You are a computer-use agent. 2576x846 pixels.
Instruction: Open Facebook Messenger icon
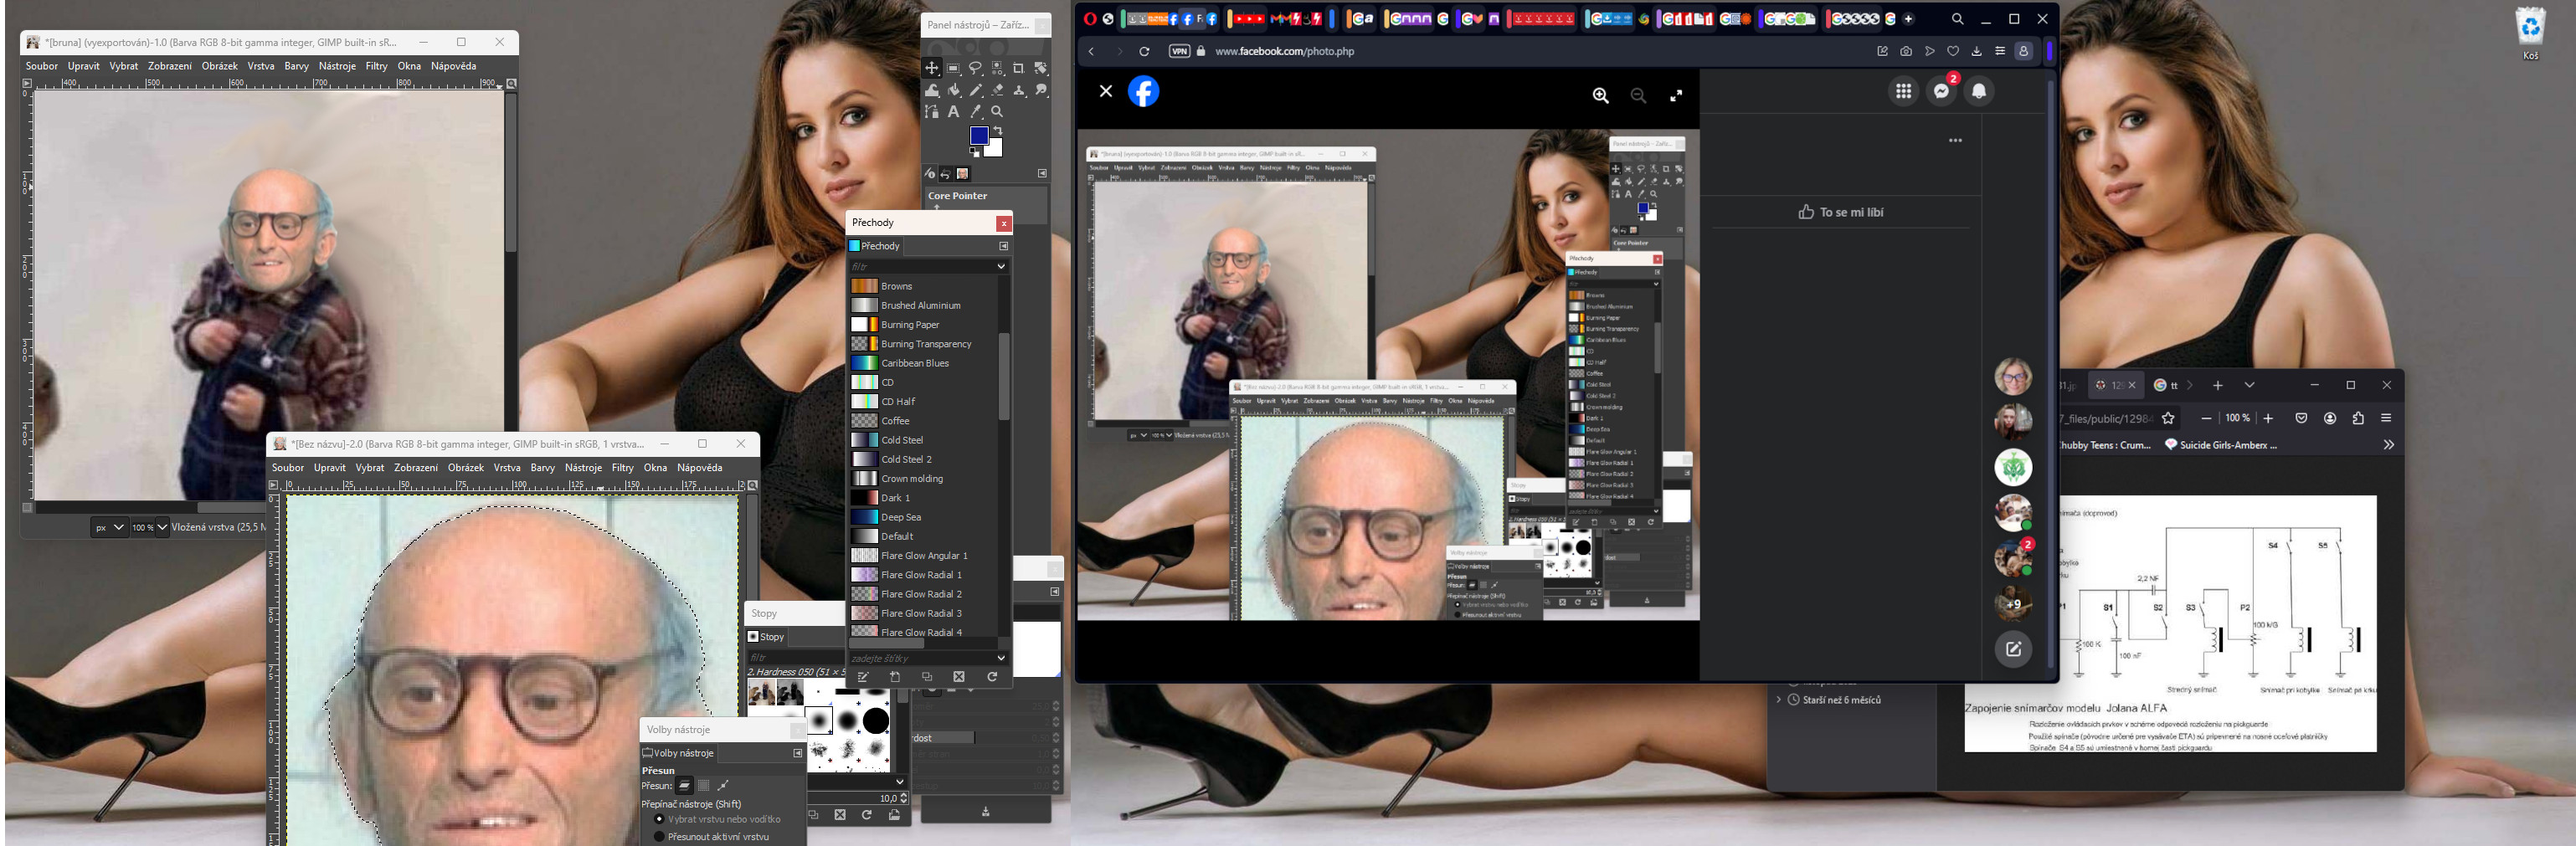pos(1942,91)
